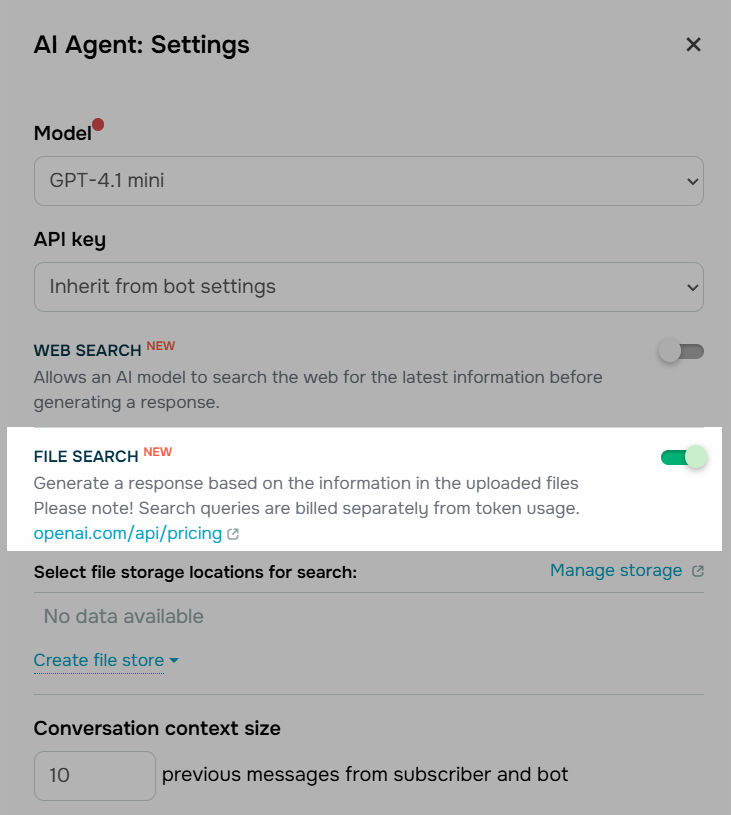Click the Manage storage external link icon
The height and width of the screenshot is (815, 731).
(697, 570)
